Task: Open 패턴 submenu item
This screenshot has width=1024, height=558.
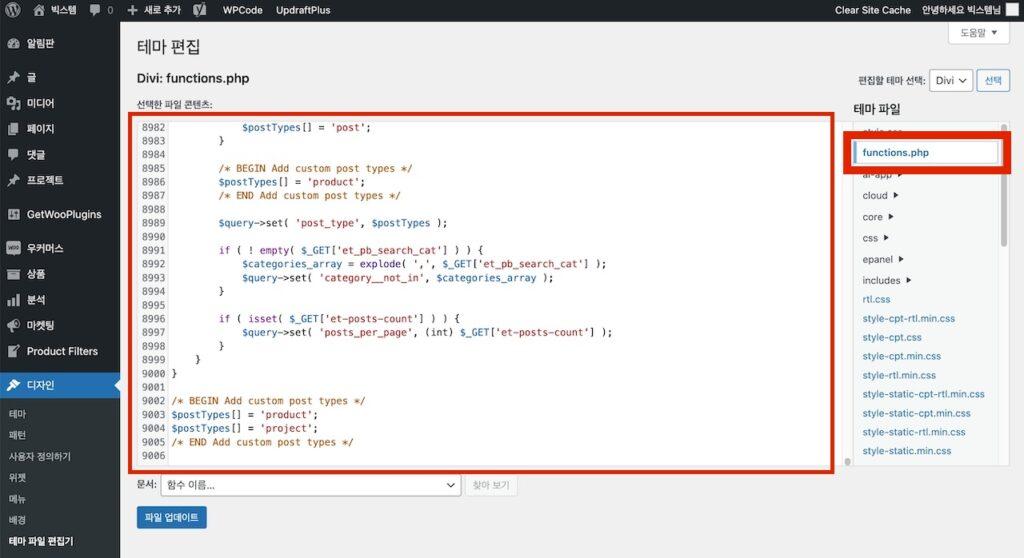Action: pos(17,435)
